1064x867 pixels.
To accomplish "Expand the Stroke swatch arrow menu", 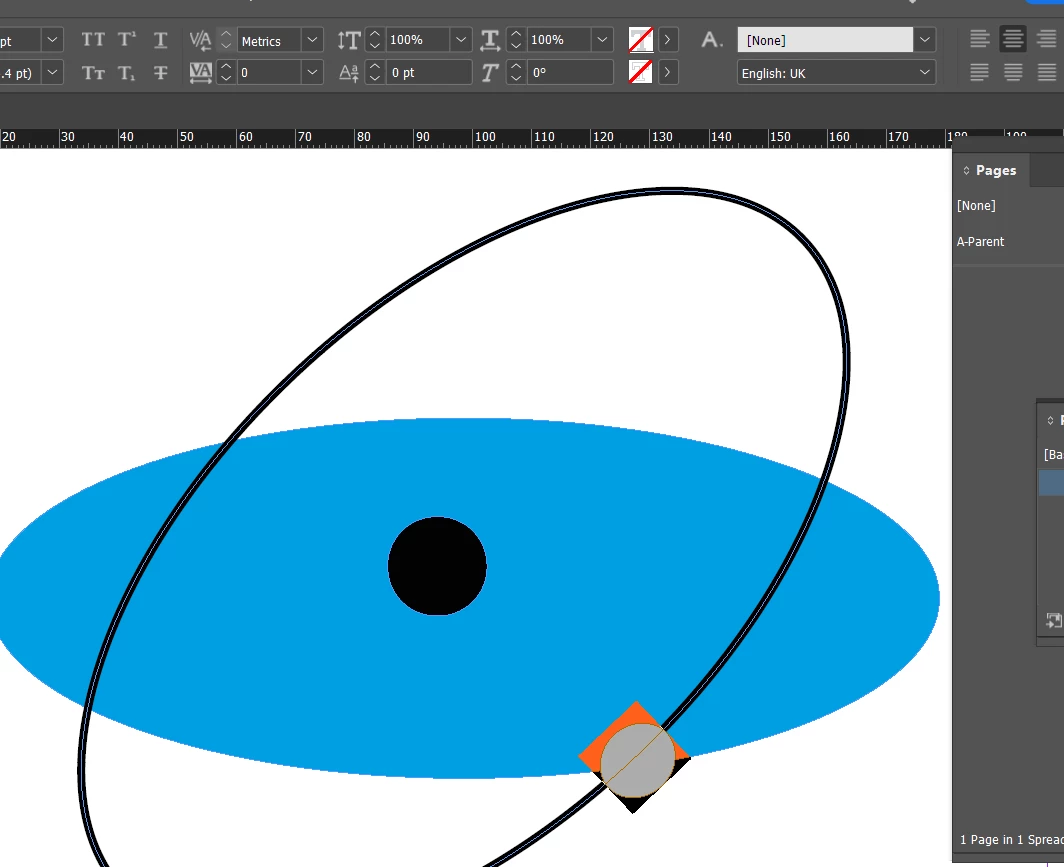I will (668, 72).
